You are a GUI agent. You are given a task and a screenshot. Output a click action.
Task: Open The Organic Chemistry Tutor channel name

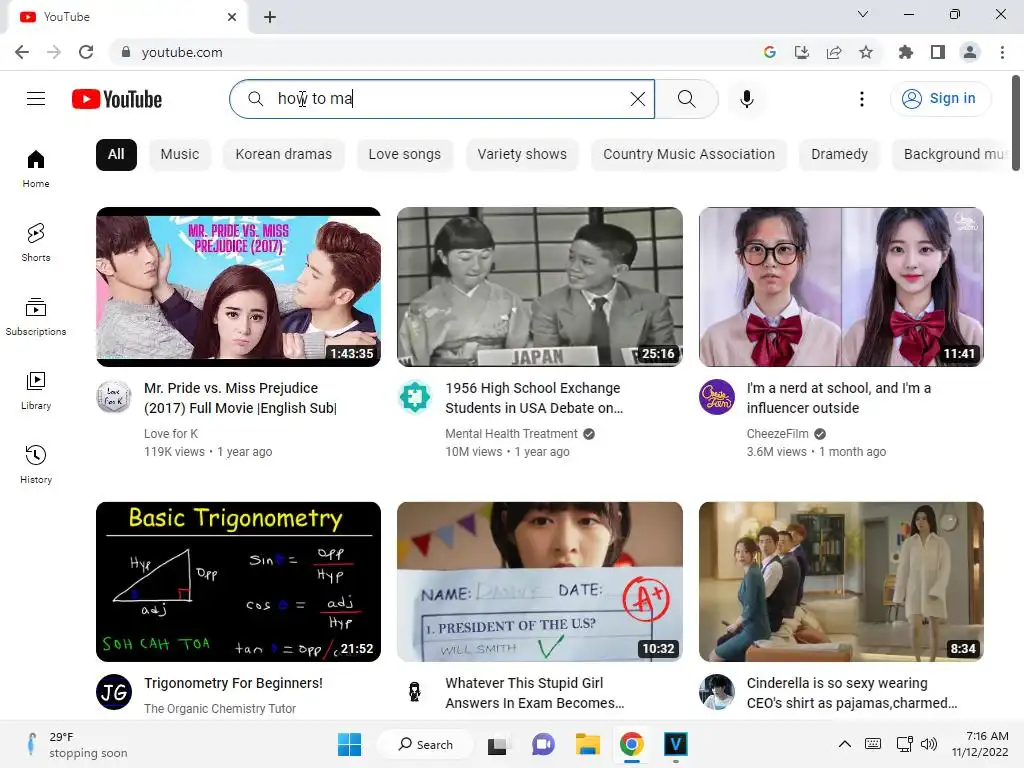coord(219,709)
